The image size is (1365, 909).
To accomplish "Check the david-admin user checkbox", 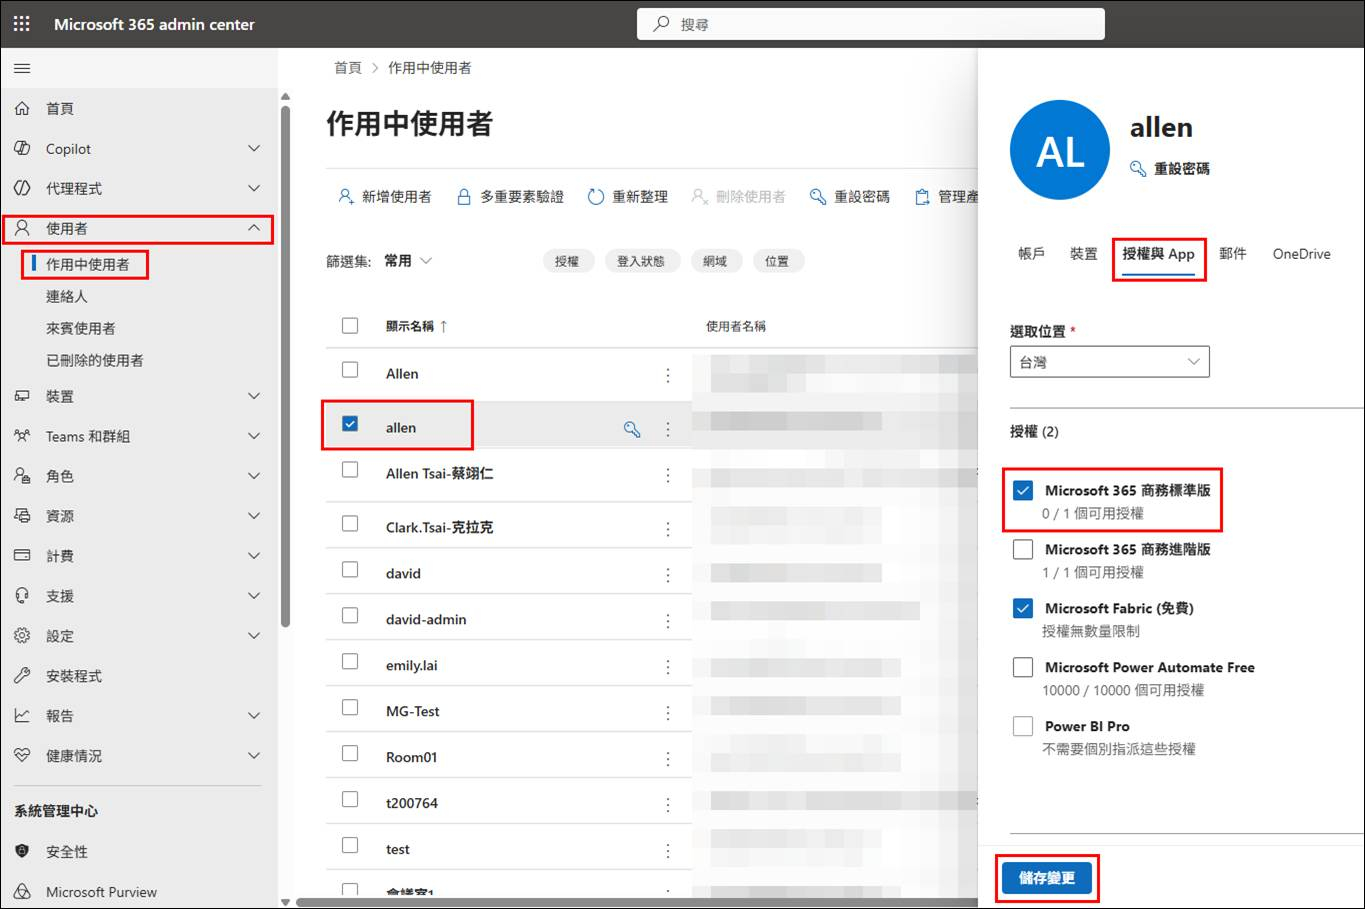I will coord(350,615).
